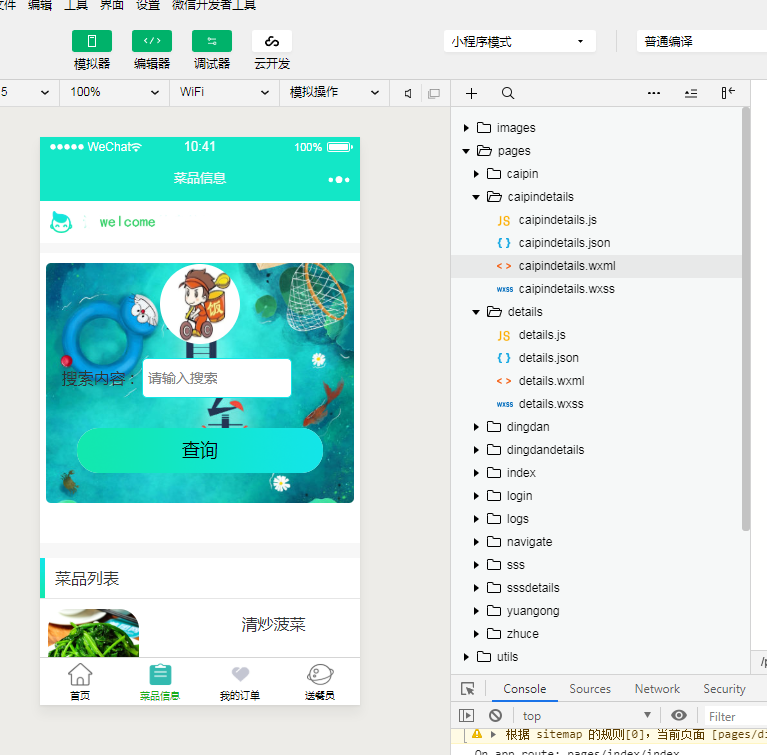Switch to the Console tab

(524, 689)
